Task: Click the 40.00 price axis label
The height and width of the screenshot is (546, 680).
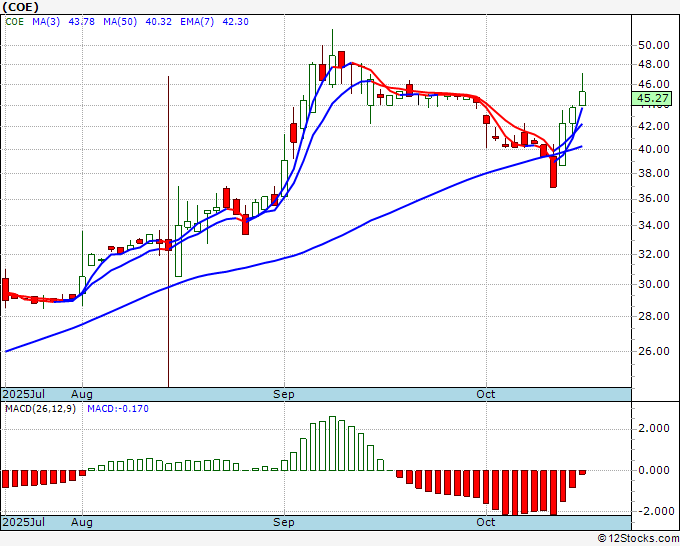Action: (654, 149)
